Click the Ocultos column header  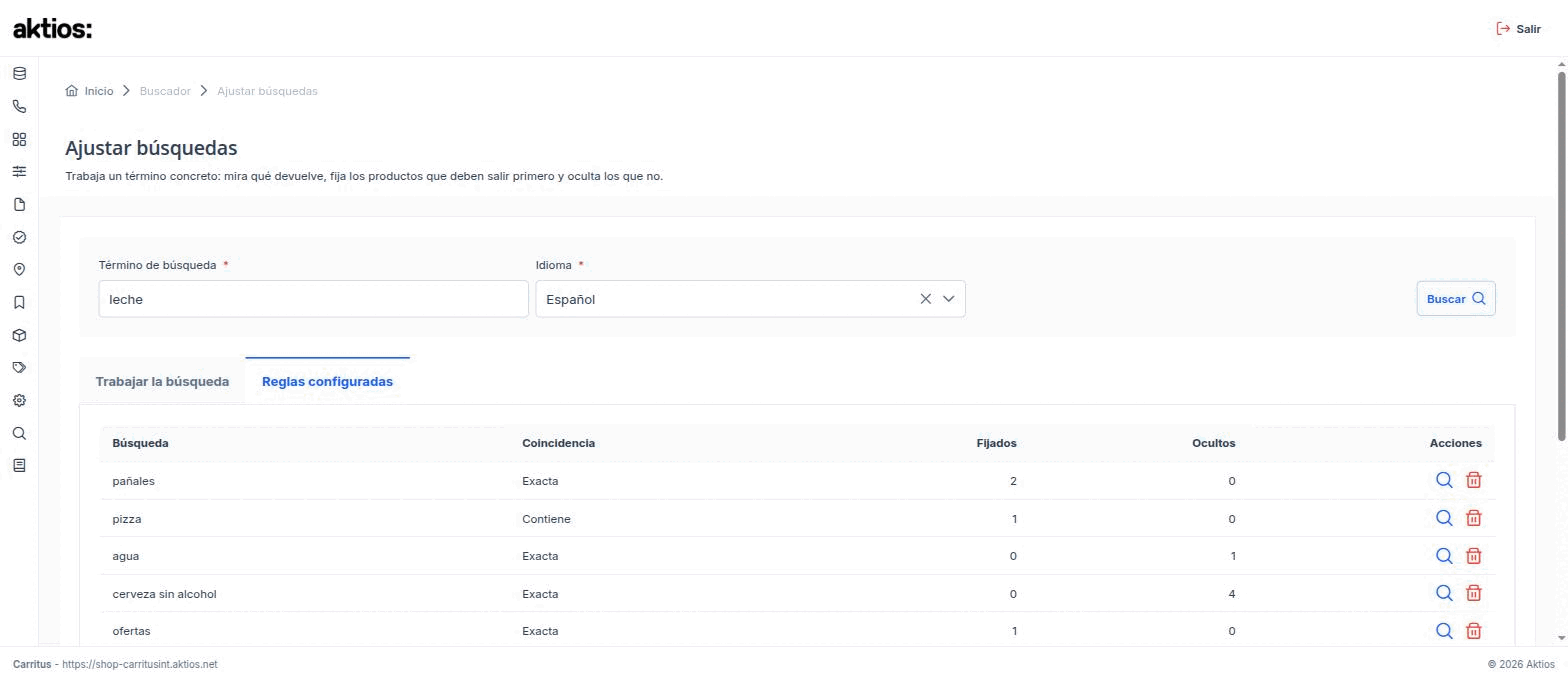[x=1213, y=443]
